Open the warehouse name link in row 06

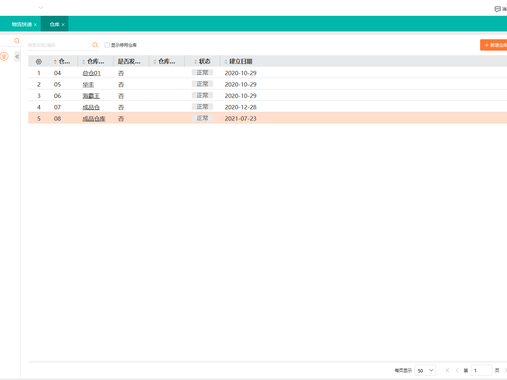tap(91, 96)
